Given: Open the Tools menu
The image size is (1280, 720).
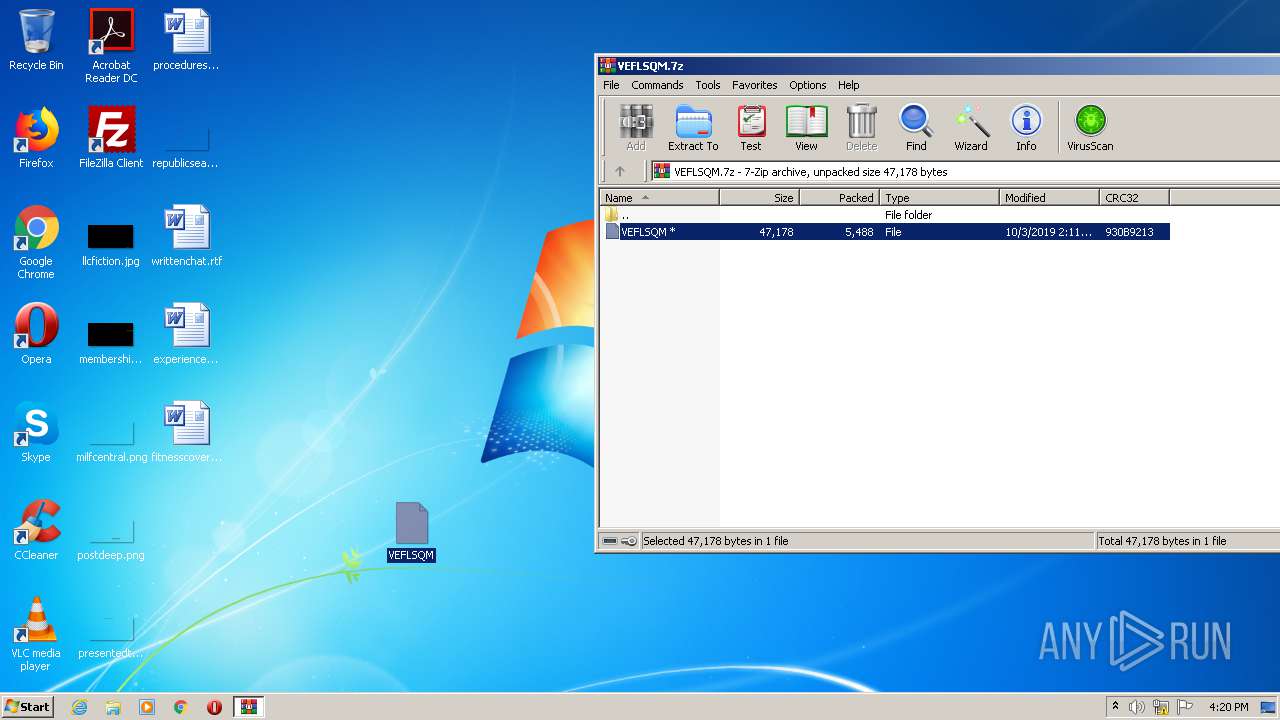Looking at the screenshot, I should pyautogui.click(x=708, y=85).
